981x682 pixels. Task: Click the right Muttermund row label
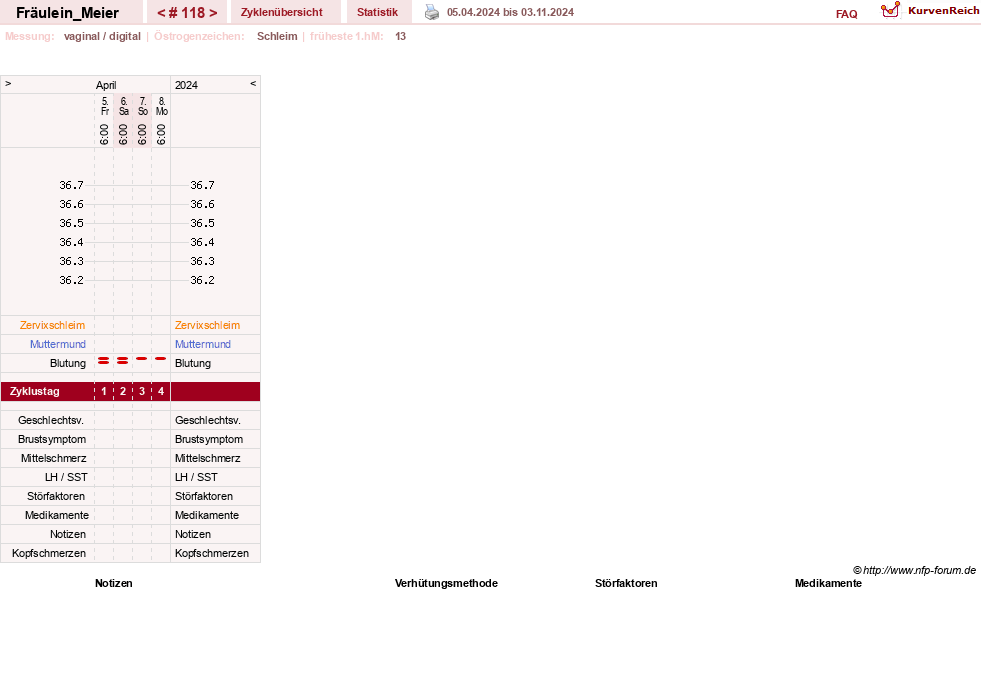coord(203,344)
